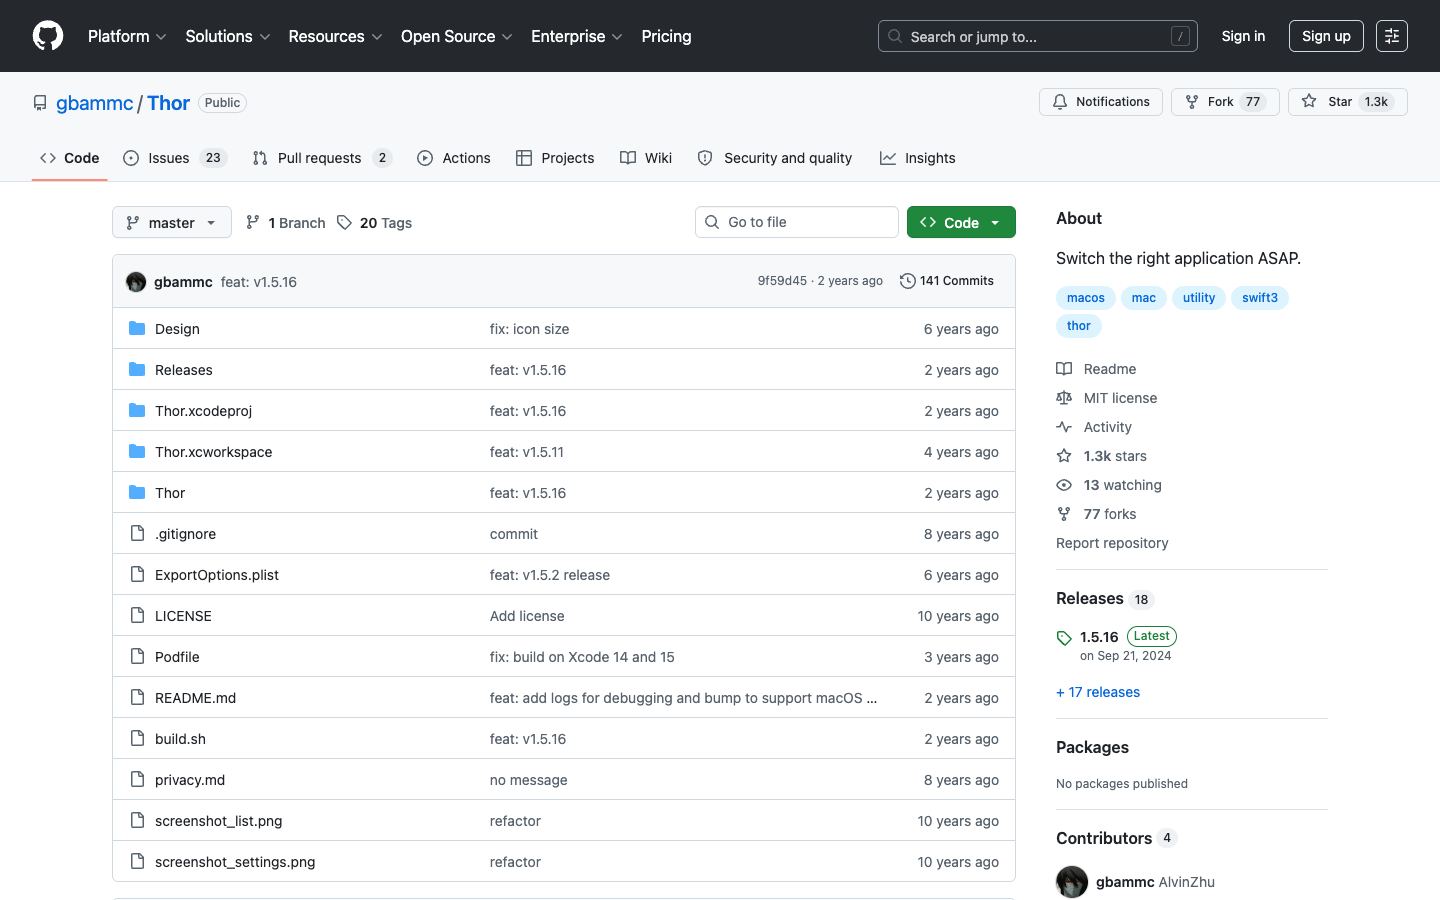The height and width of the screenshot is (900, 1440).
Task: Open the Wiki tab
Action: pyautogui.click(x=646, y=158)
